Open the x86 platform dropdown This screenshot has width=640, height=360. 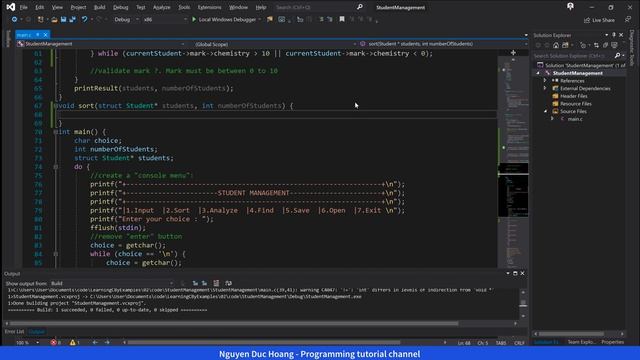[165, 19]
